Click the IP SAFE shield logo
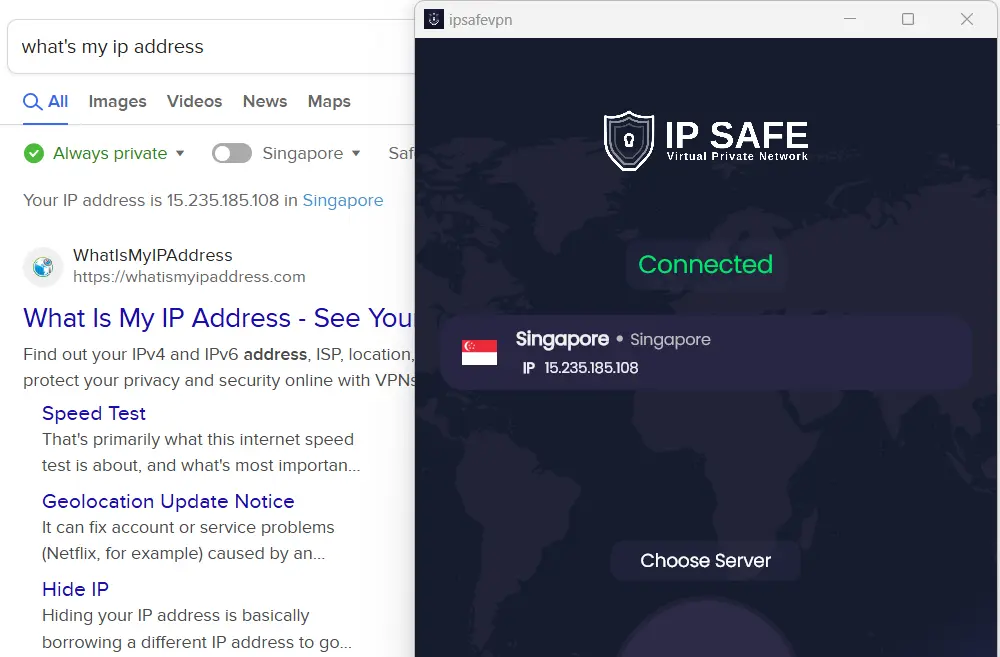 [x=629, y=140]
